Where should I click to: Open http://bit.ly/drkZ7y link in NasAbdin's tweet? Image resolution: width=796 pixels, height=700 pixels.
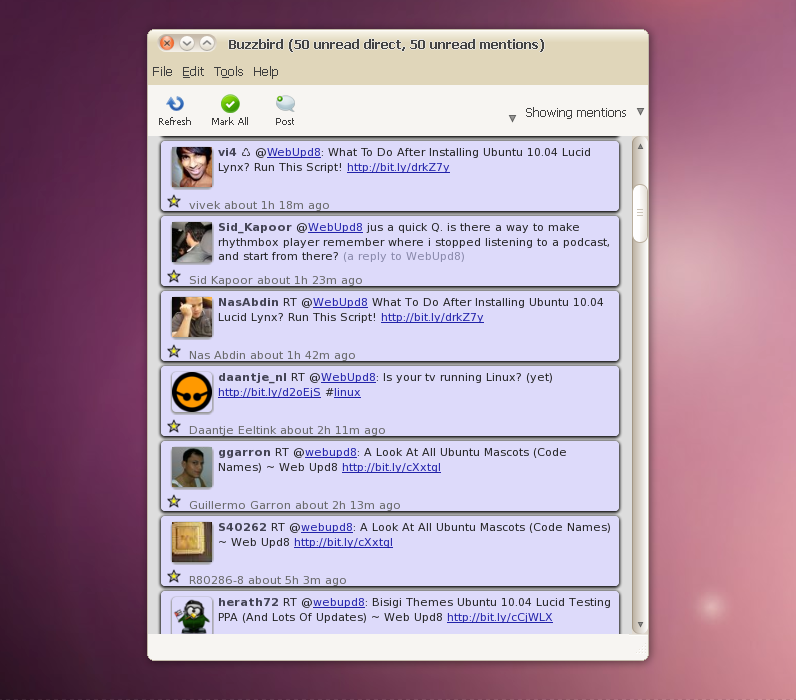point(432,317)
